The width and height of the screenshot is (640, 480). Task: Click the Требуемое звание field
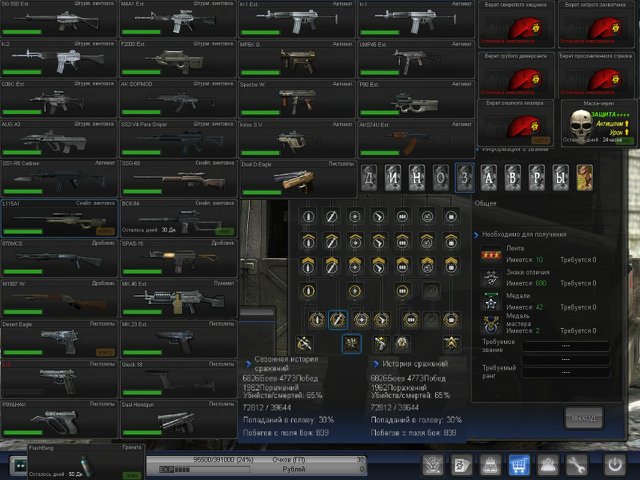tap(565, 346)
